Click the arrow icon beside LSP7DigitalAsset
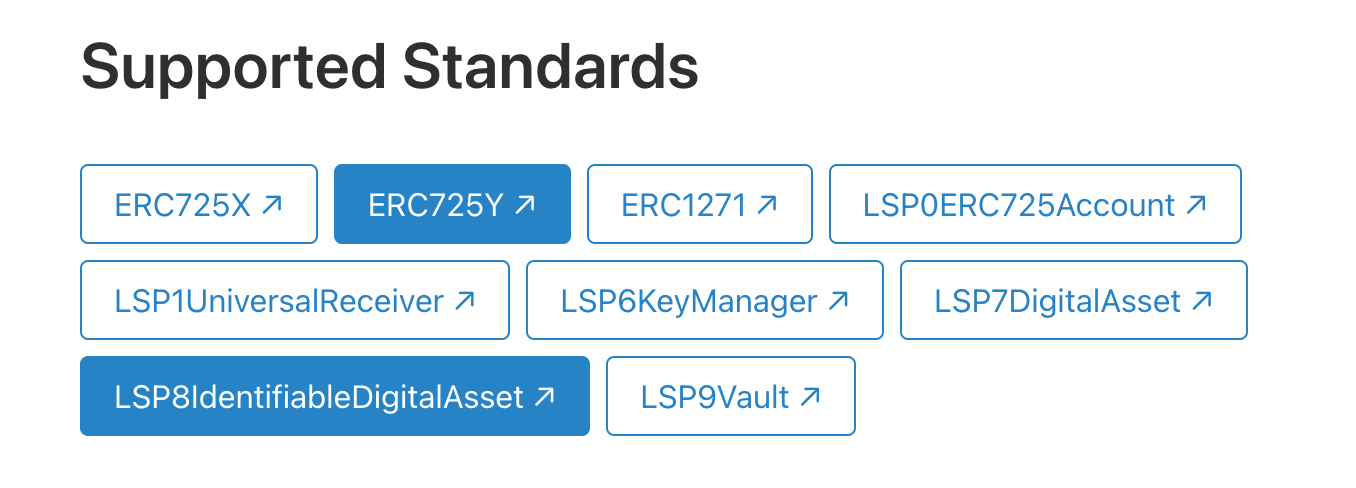The width and height of the screenshot is (1356, 488). 1202,301
